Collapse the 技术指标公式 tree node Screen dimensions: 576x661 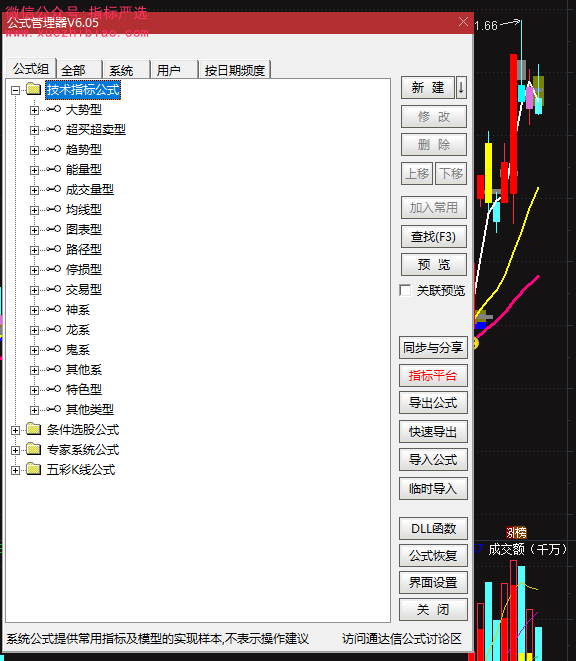click(x=16, y=90)
